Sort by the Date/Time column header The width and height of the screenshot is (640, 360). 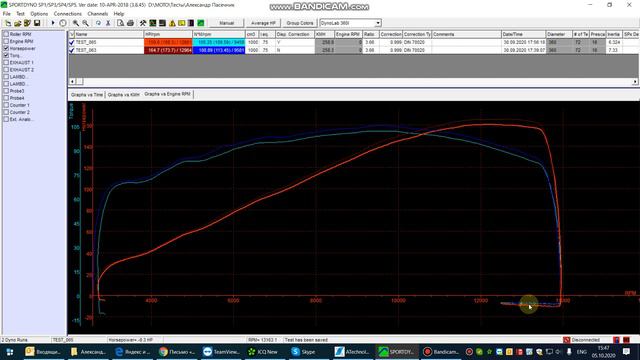coord(523,34)
